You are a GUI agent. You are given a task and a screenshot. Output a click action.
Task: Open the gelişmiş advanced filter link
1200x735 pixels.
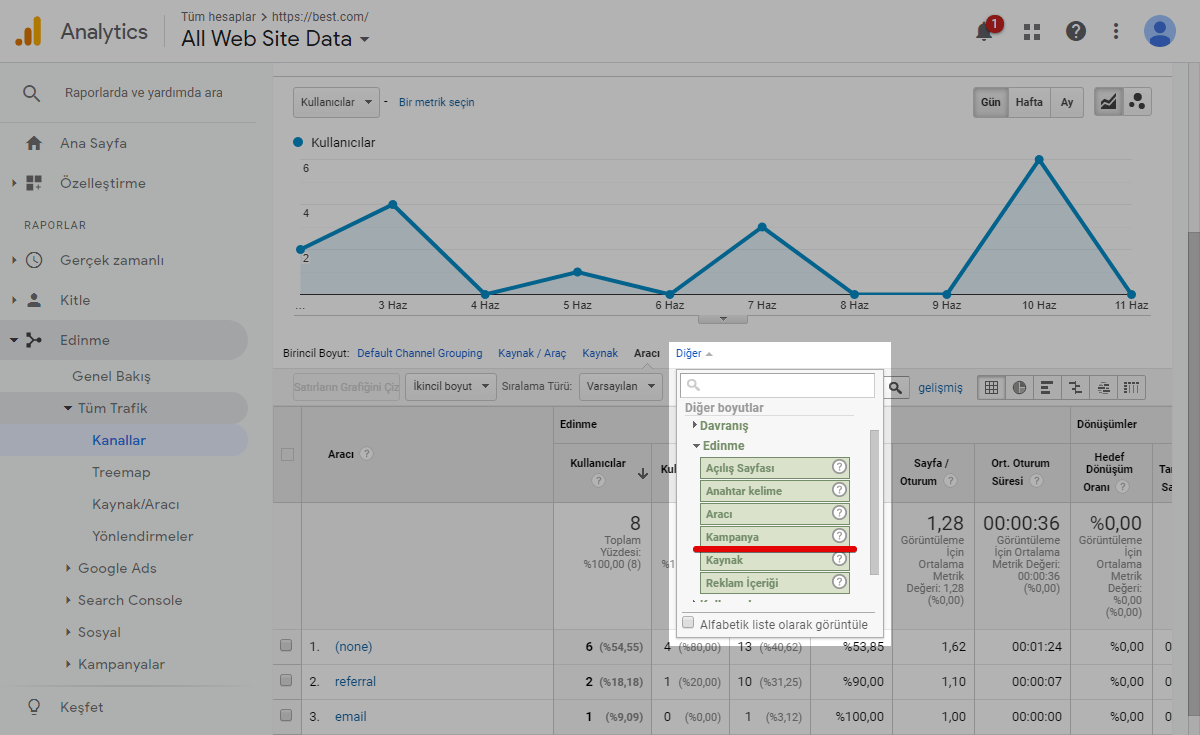pyautogui.click(x=940, y=387)
